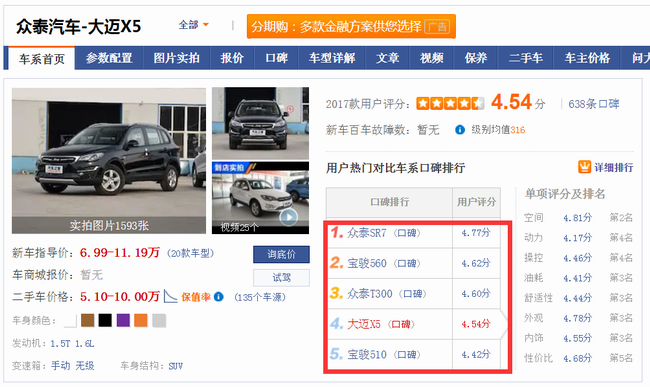Open the main car photo 实拍图片1593张
Viewport: 650px width, 387px height.
pos(109,161)
